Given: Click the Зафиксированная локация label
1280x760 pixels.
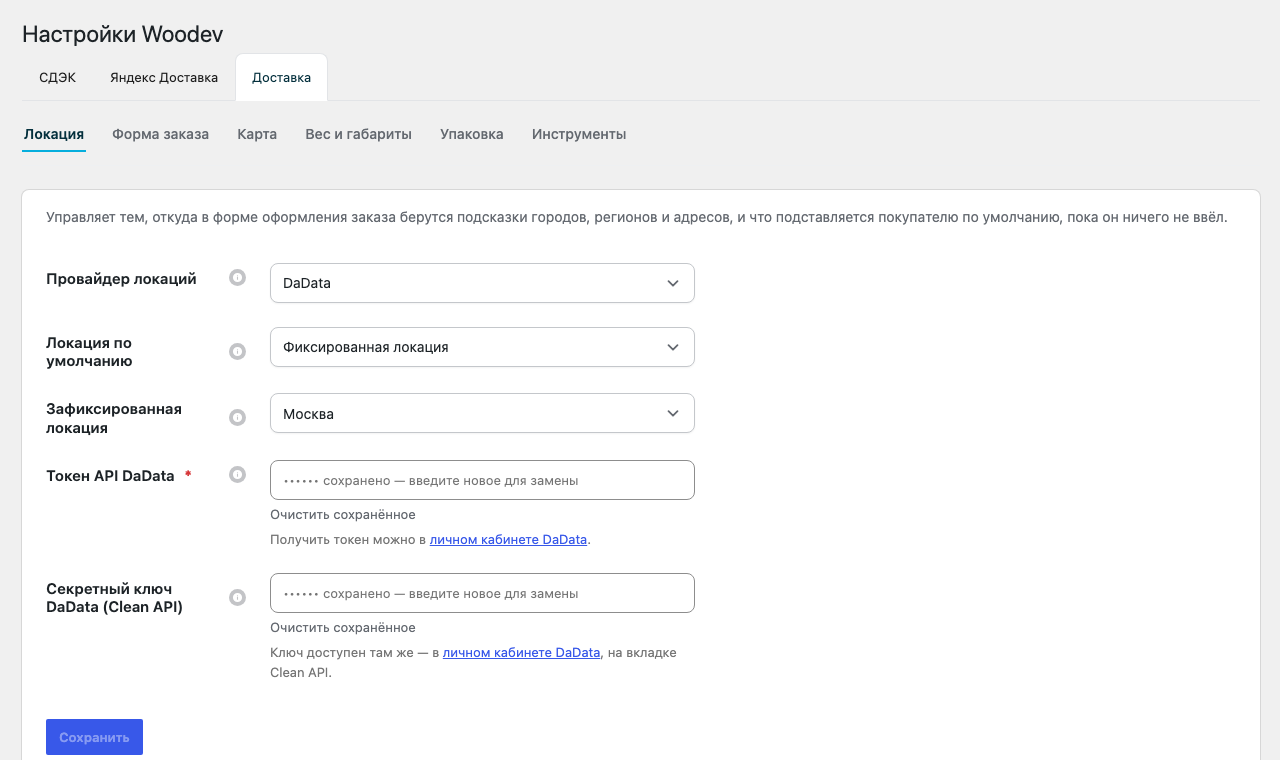Looking at the screenshot, I should click(114, 418).
